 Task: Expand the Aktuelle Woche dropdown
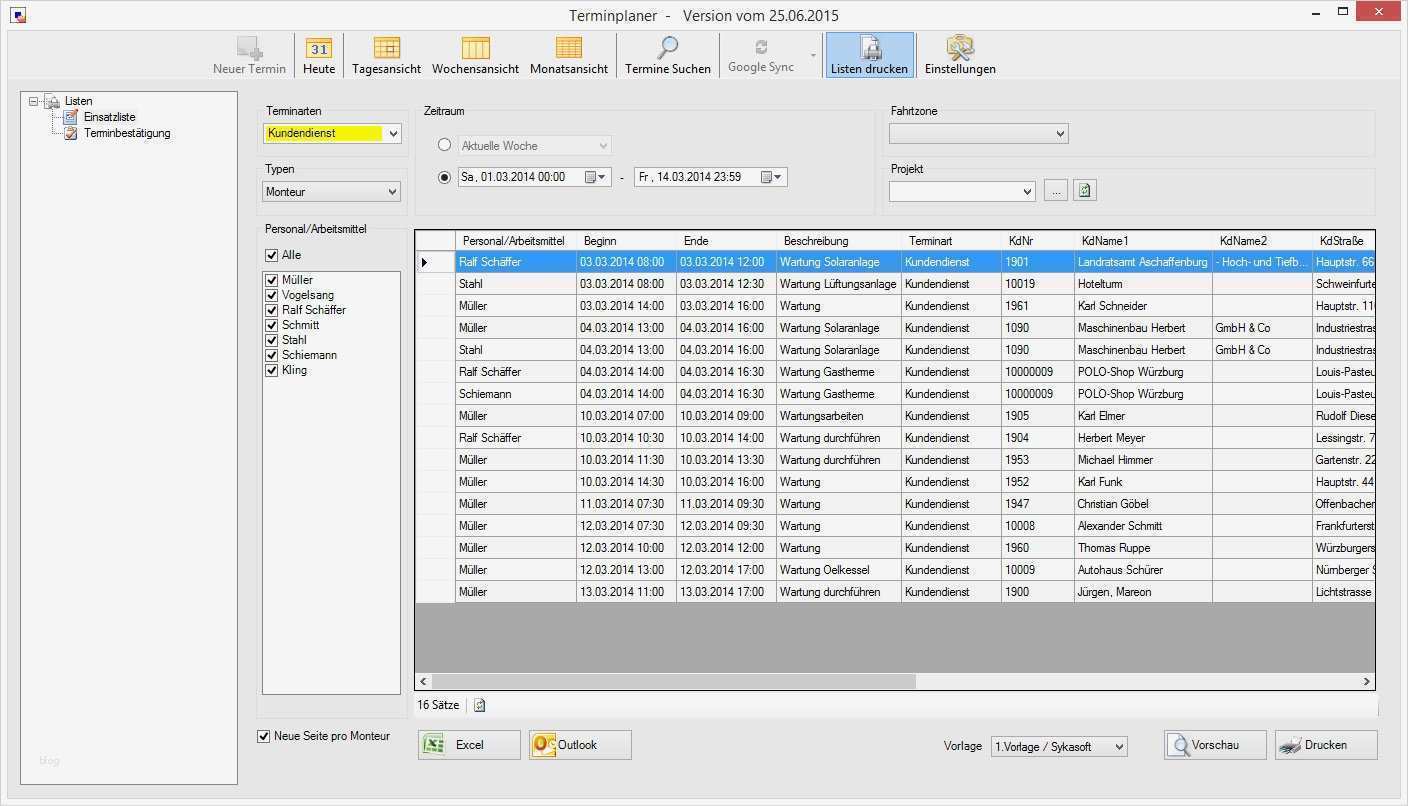pyautogui.click(x=603, y=146)
